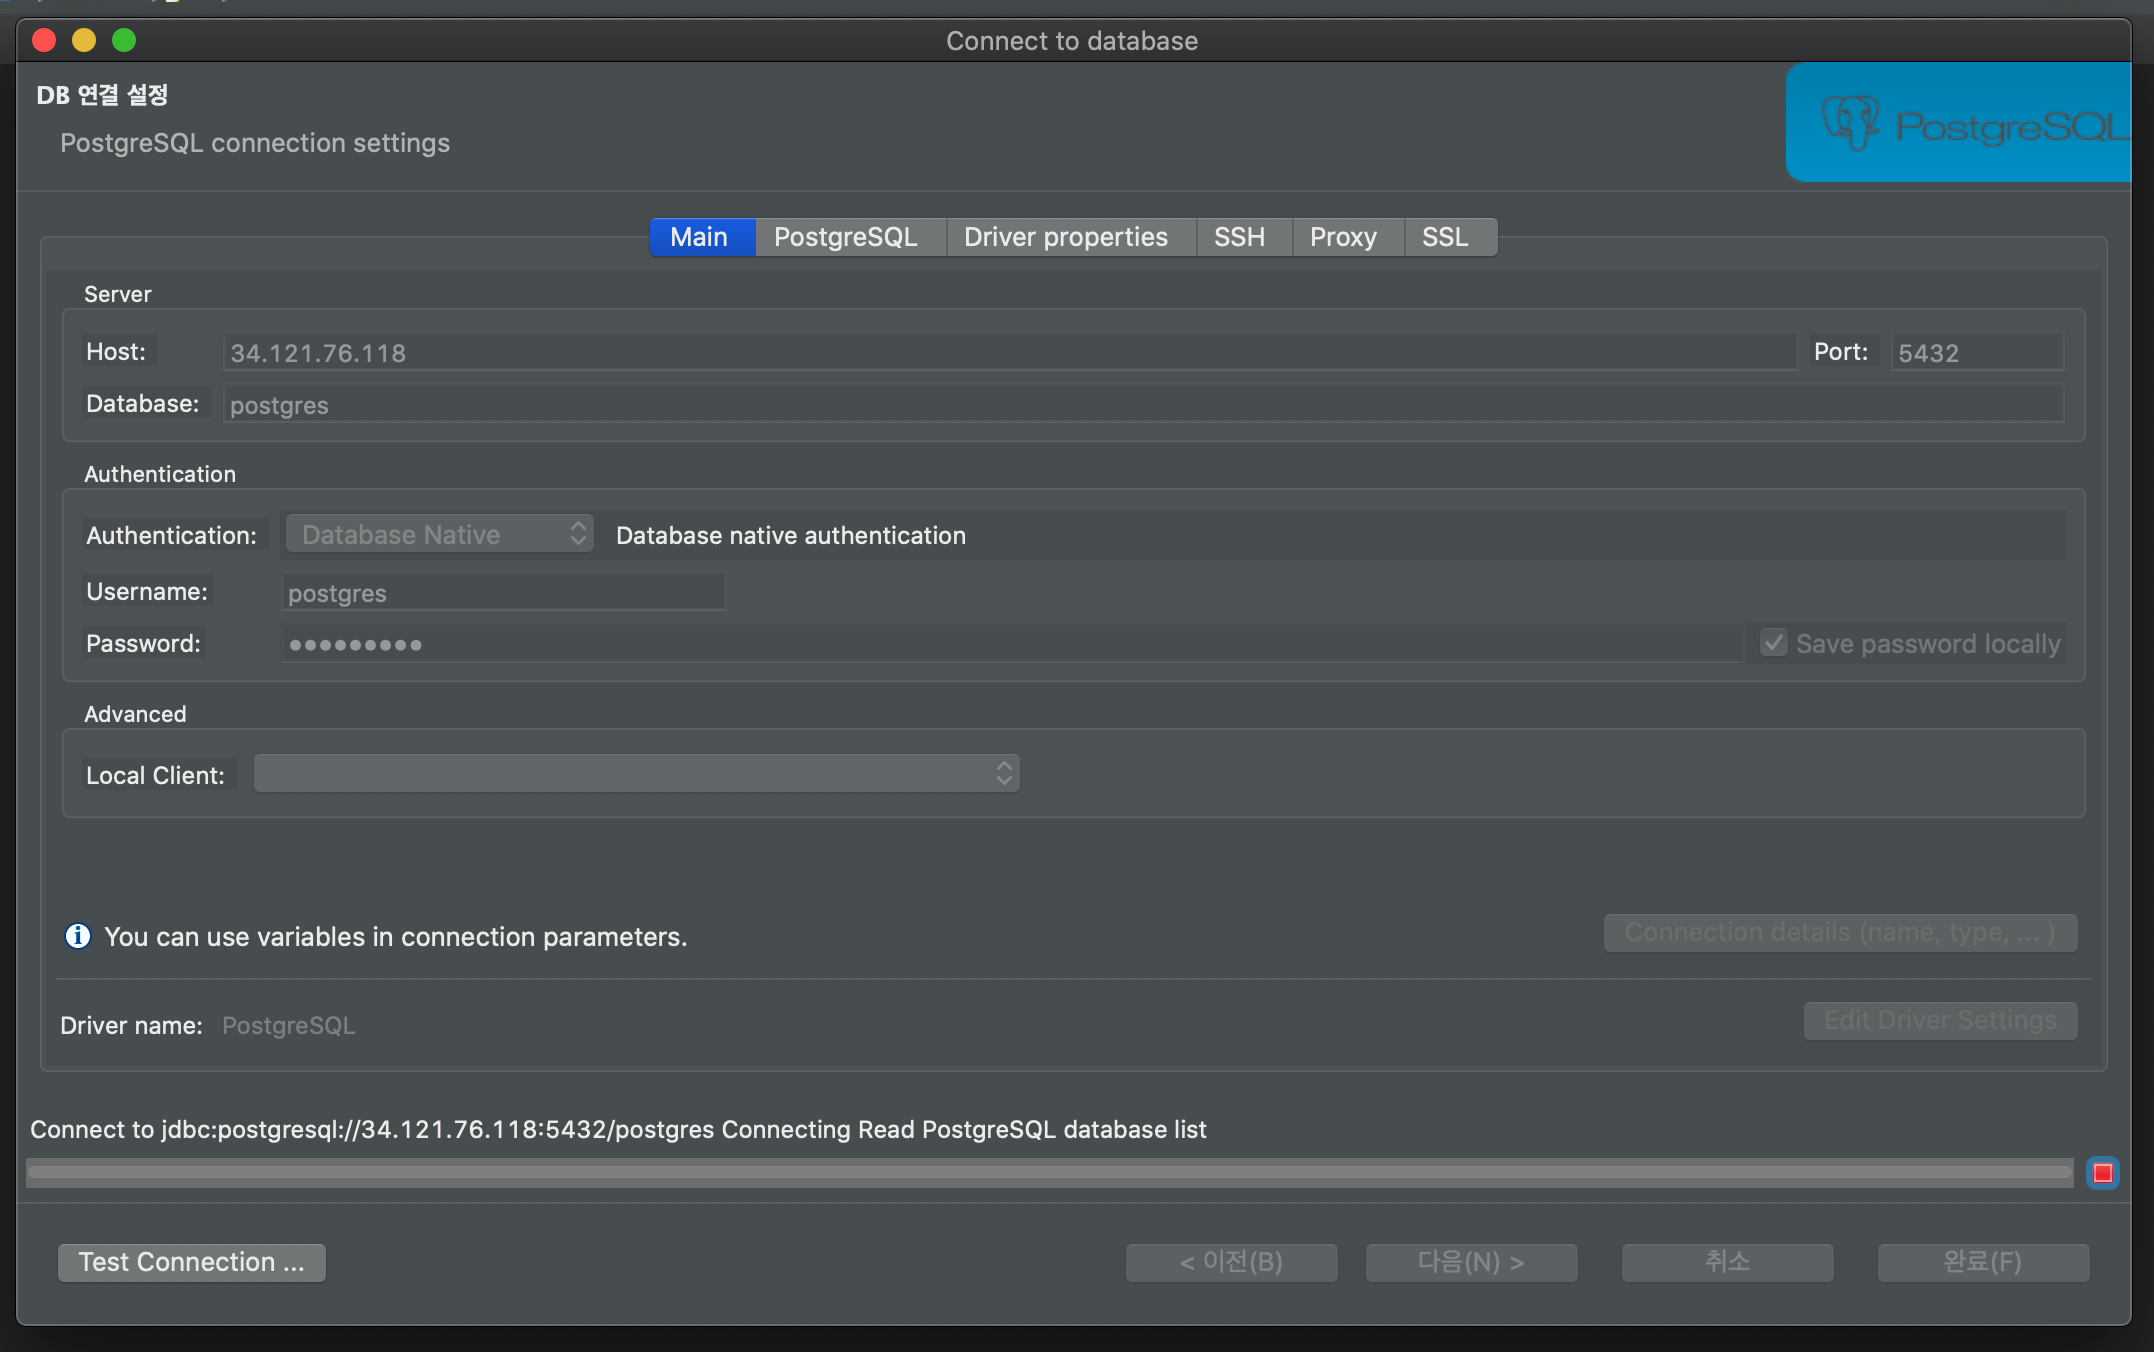Click the blue info icon beside variables hint
The width and height of the screenshot is (2154, 1352).
77,936
